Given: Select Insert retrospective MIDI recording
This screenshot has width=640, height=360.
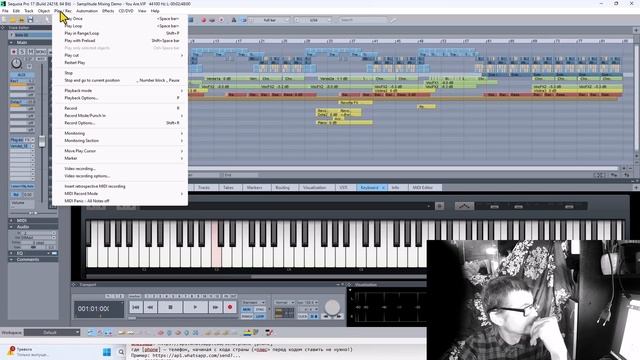Looking at the screenshot, I should (120, 186).
